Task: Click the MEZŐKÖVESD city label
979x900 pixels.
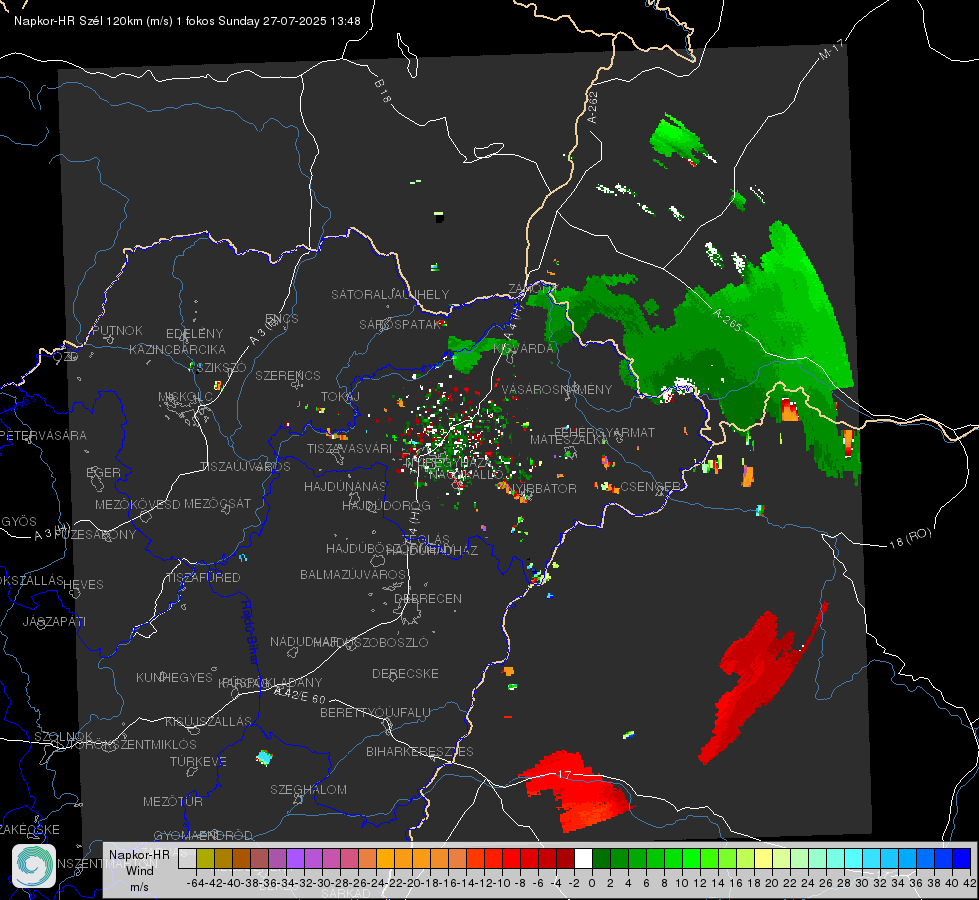Action: point(137,504)
